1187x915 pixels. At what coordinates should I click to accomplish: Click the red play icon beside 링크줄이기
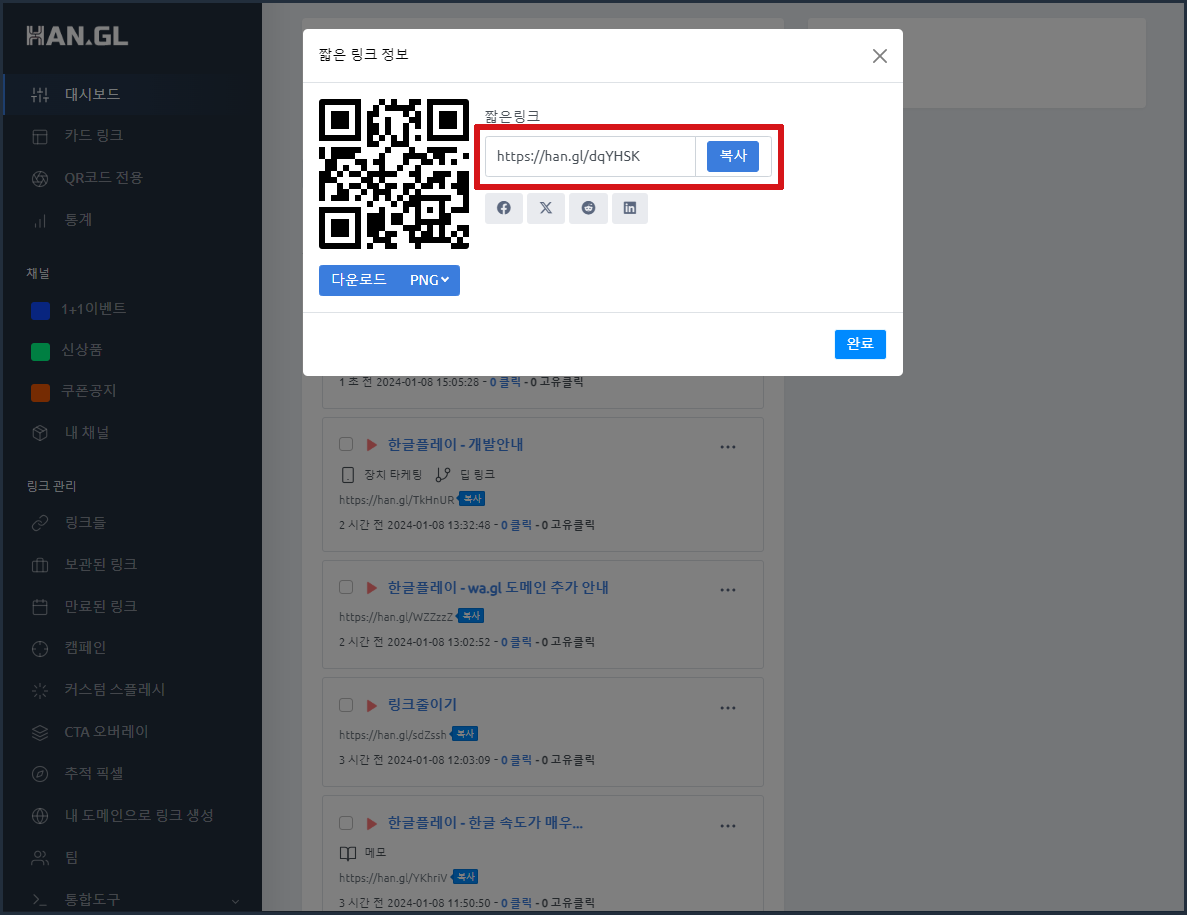(x=372, y=705)
